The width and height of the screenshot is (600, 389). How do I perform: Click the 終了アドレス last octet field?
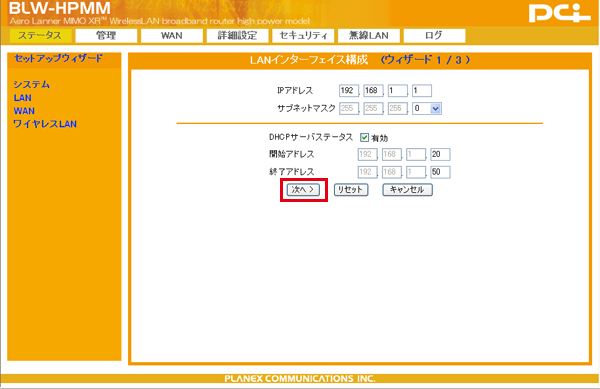click(x=440, y=172)
